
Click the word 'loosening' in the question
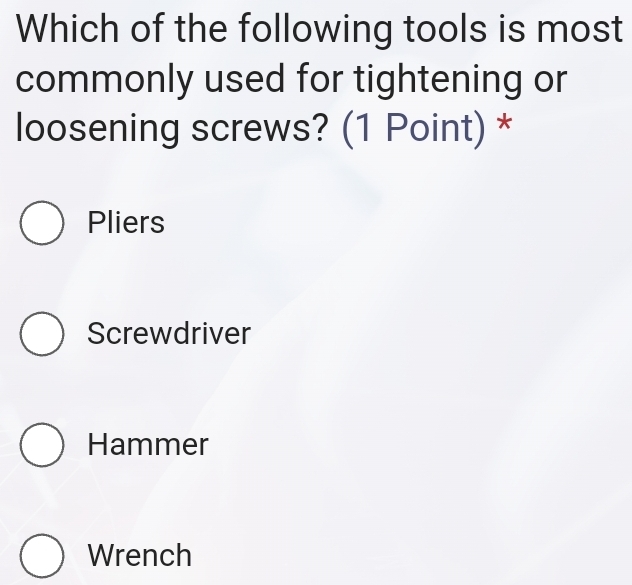coord(97,128)
